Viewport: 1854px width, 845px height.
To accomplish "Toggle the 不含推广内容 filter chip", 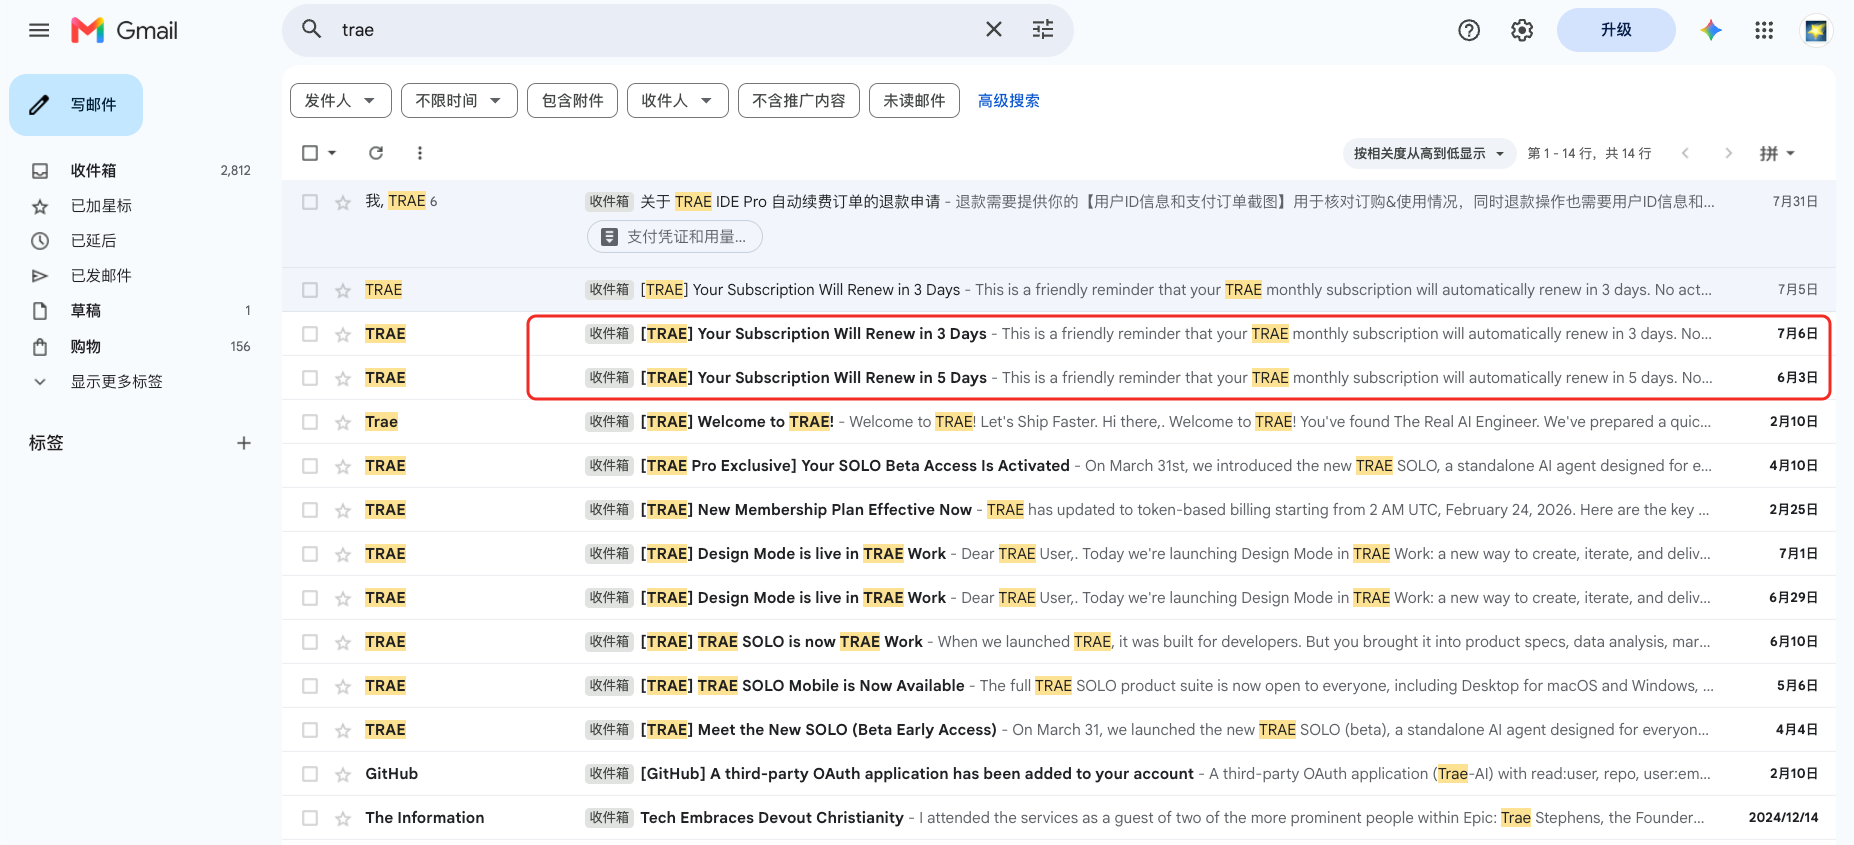I will 799,101.
